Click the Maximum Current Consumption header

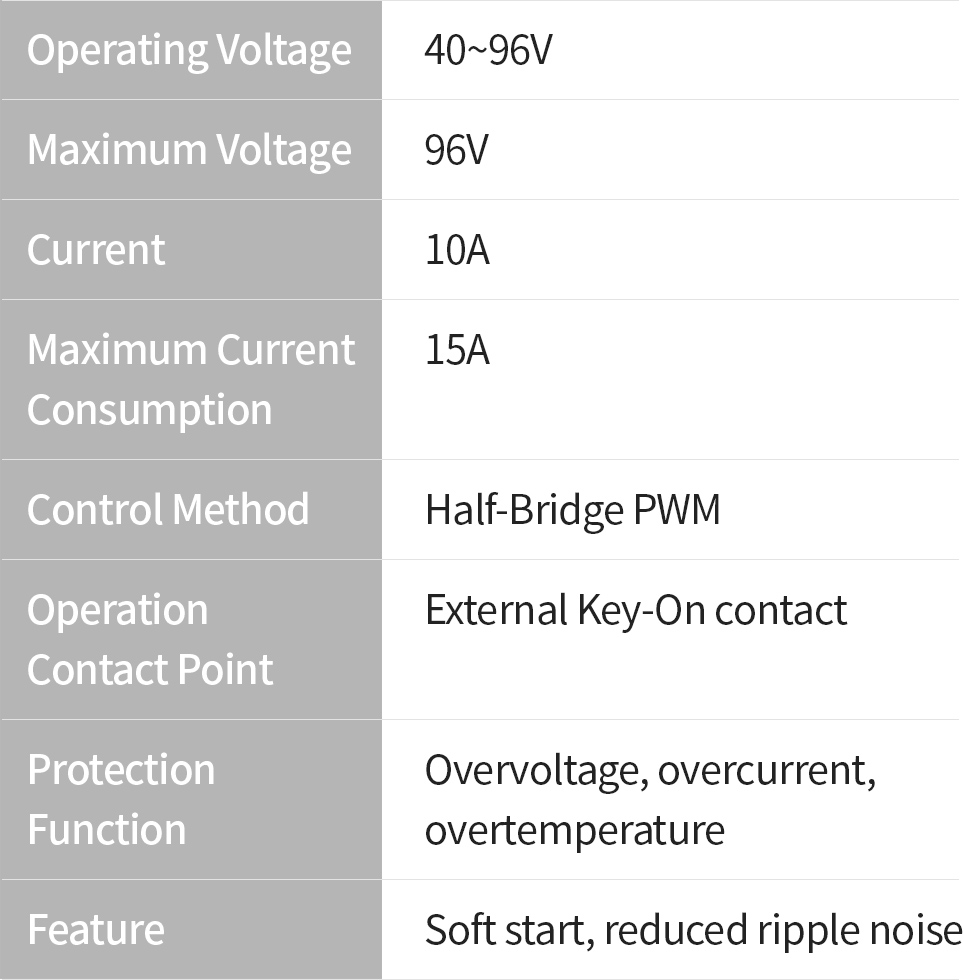(x=190, y=379)
